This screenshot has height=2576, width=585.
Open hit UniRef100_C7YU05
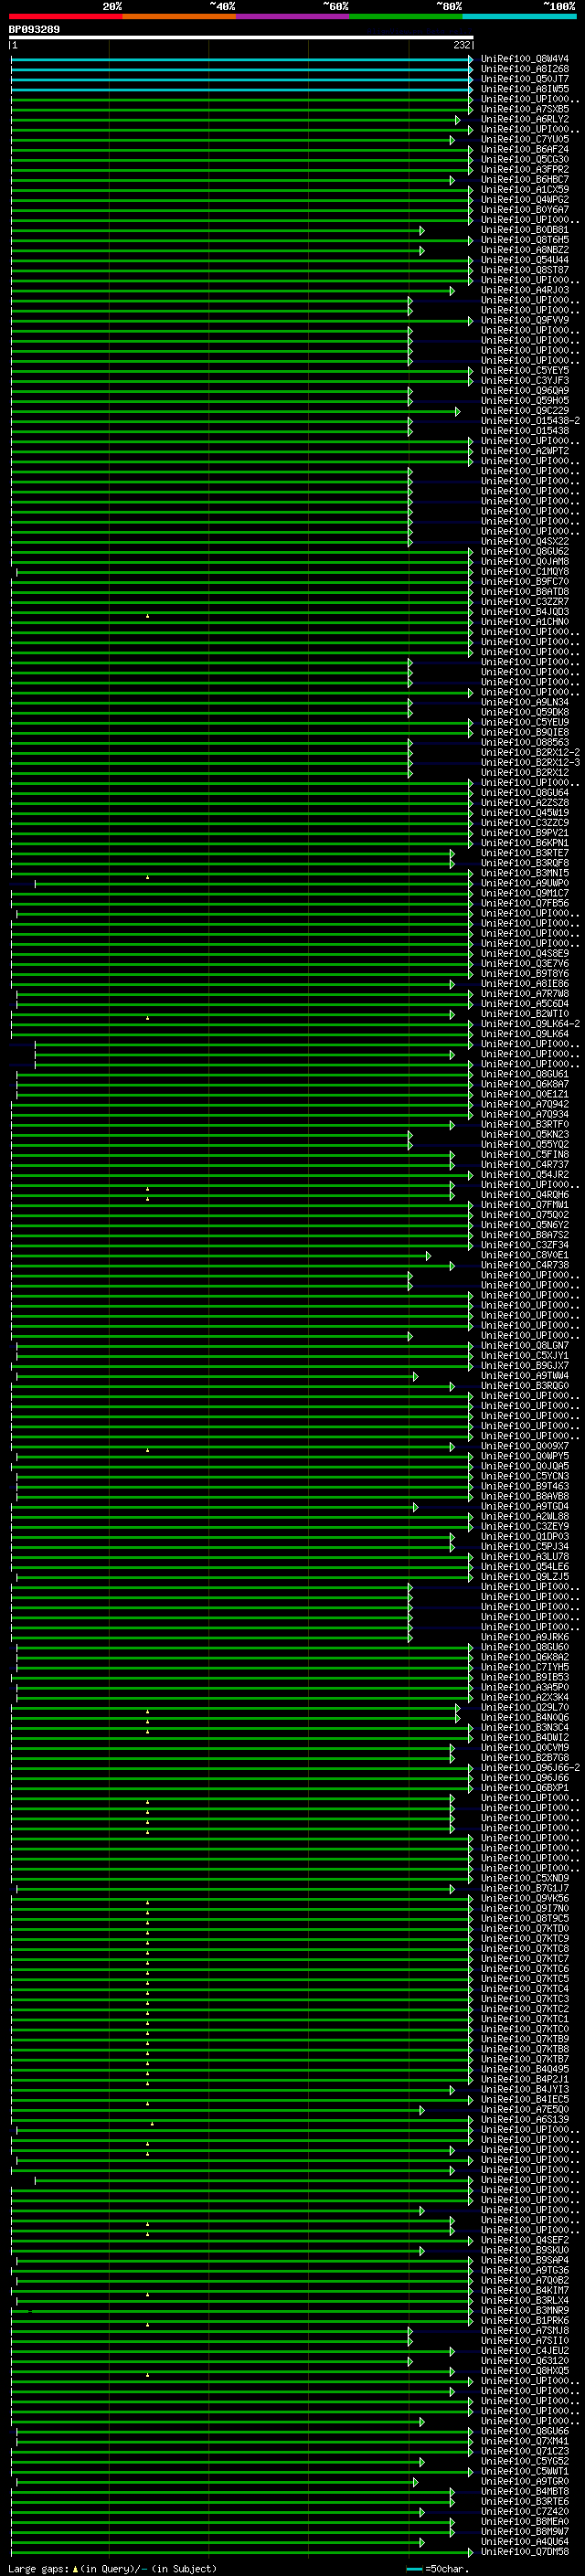tap(525, 139)
